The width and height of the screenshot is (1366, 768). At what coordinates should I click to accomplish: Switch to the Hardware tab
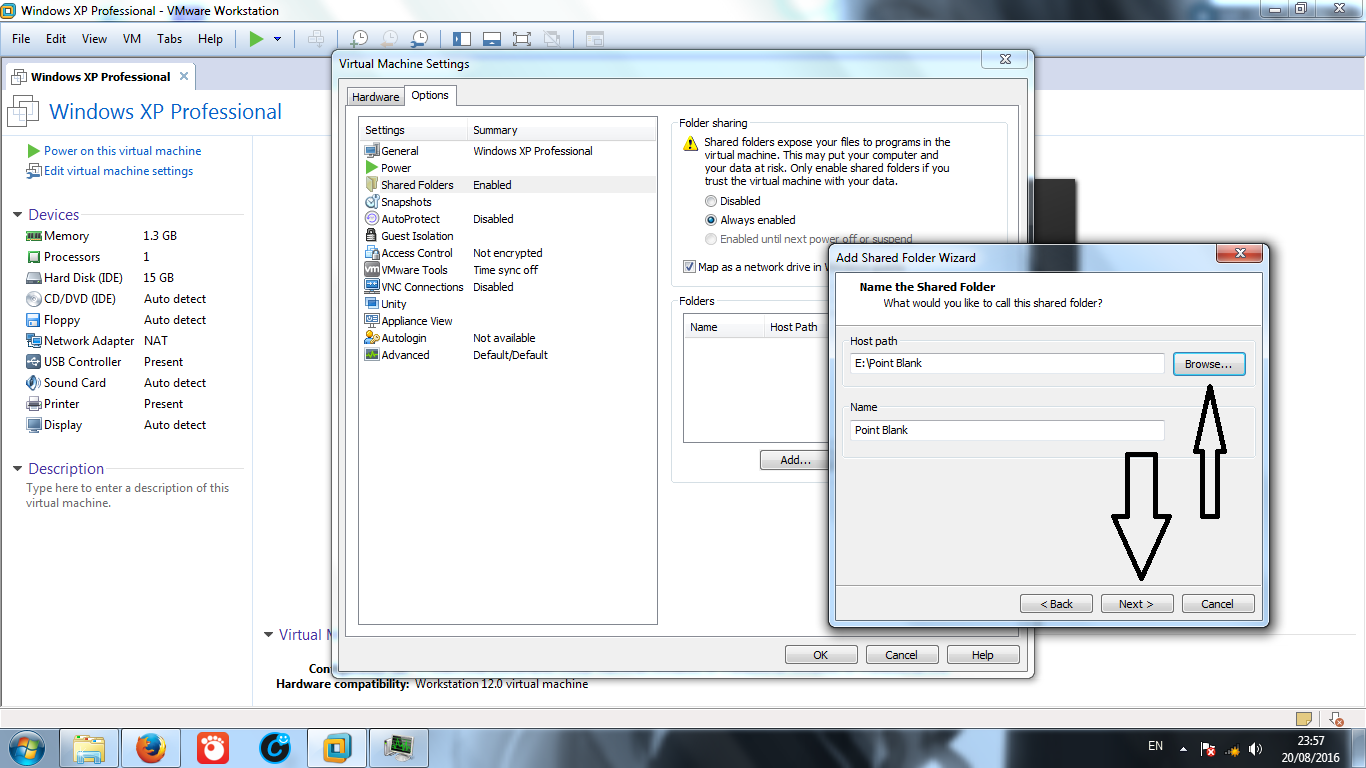coord(375,96)
